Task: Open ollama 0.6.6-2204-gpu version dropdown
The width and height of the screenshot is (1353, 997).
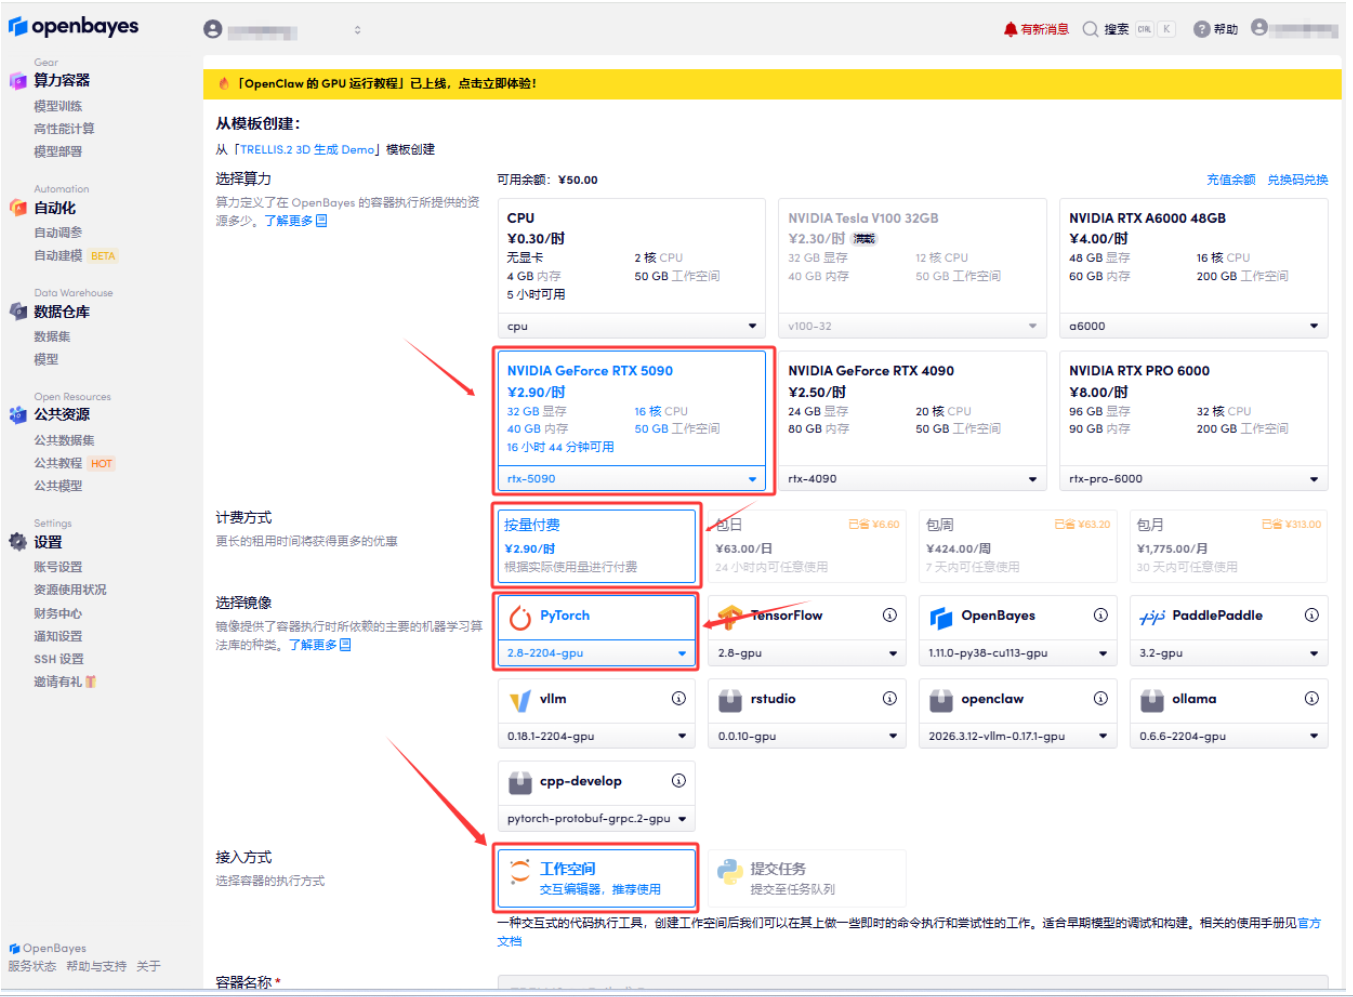Action: tap(1229, 736)
